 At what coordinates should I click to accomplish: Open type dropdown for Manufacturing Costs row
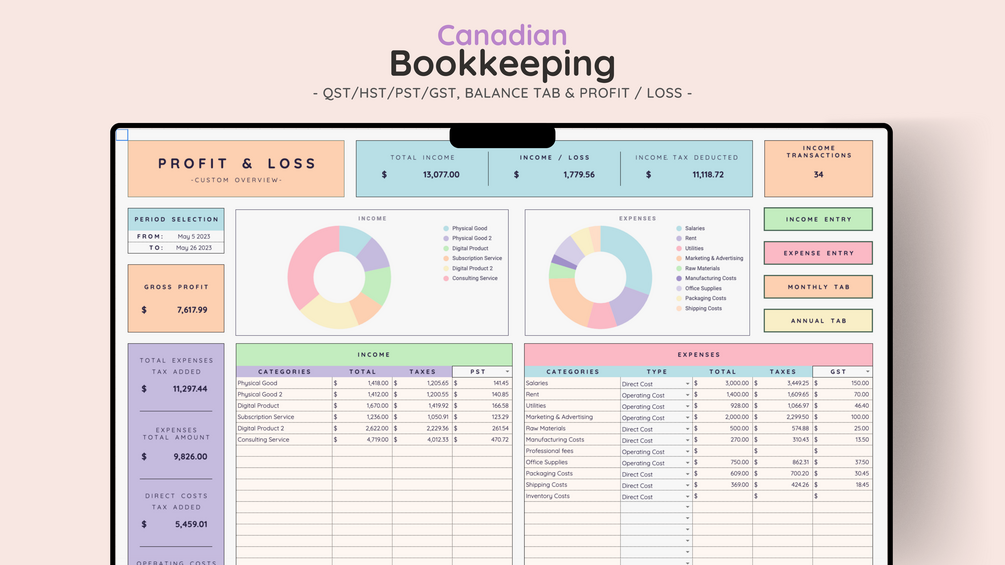pyautogui.click(x=687, y=440)
